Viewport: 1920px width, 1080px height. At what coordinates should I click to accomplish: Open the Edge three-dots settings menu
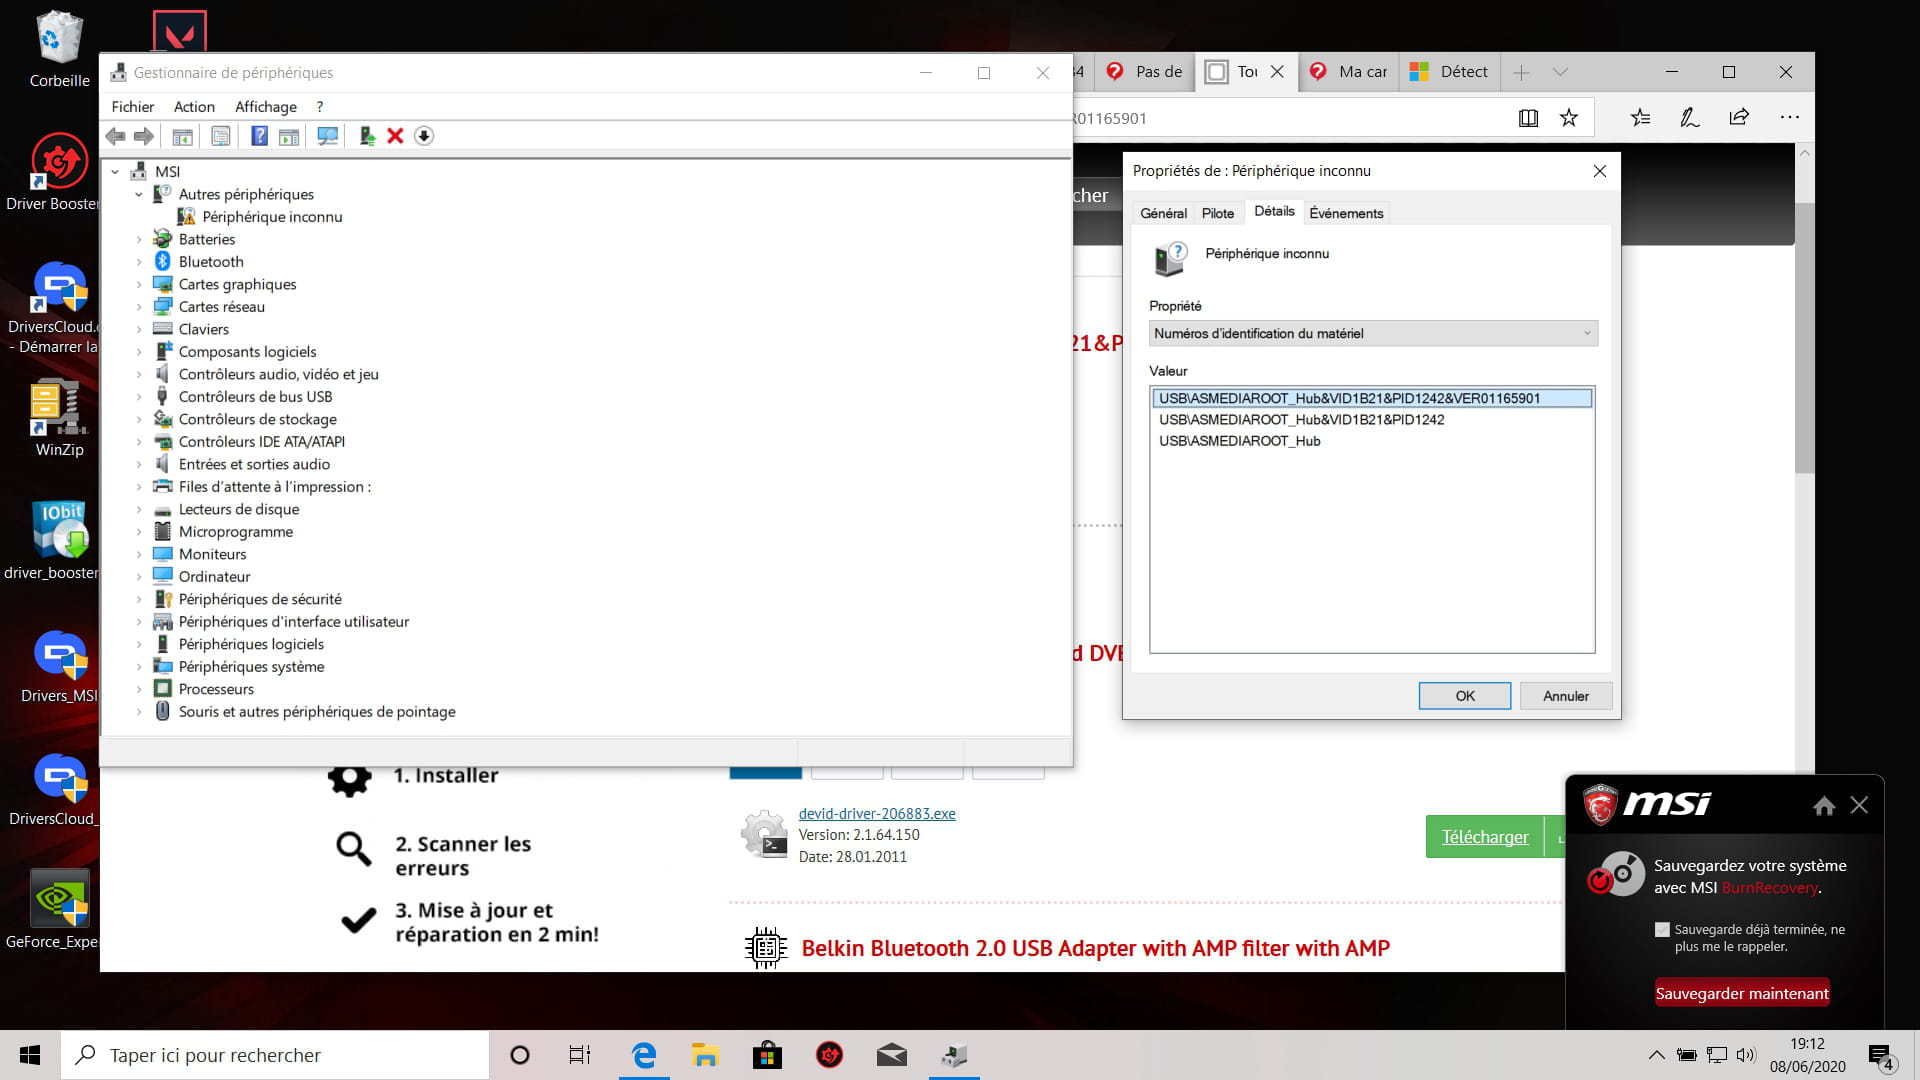point(1790,118)
